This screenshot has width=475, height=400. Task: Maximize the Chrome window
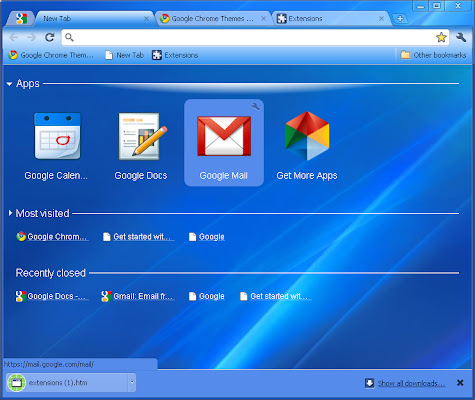coord(437,6)
